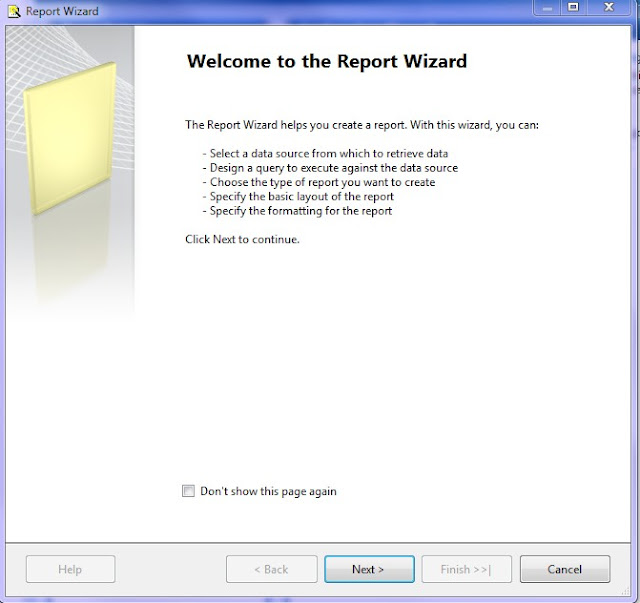Click "Specify the formatting for the report"
This screenshot has width=640, height=603.
[x=297, y=211]
